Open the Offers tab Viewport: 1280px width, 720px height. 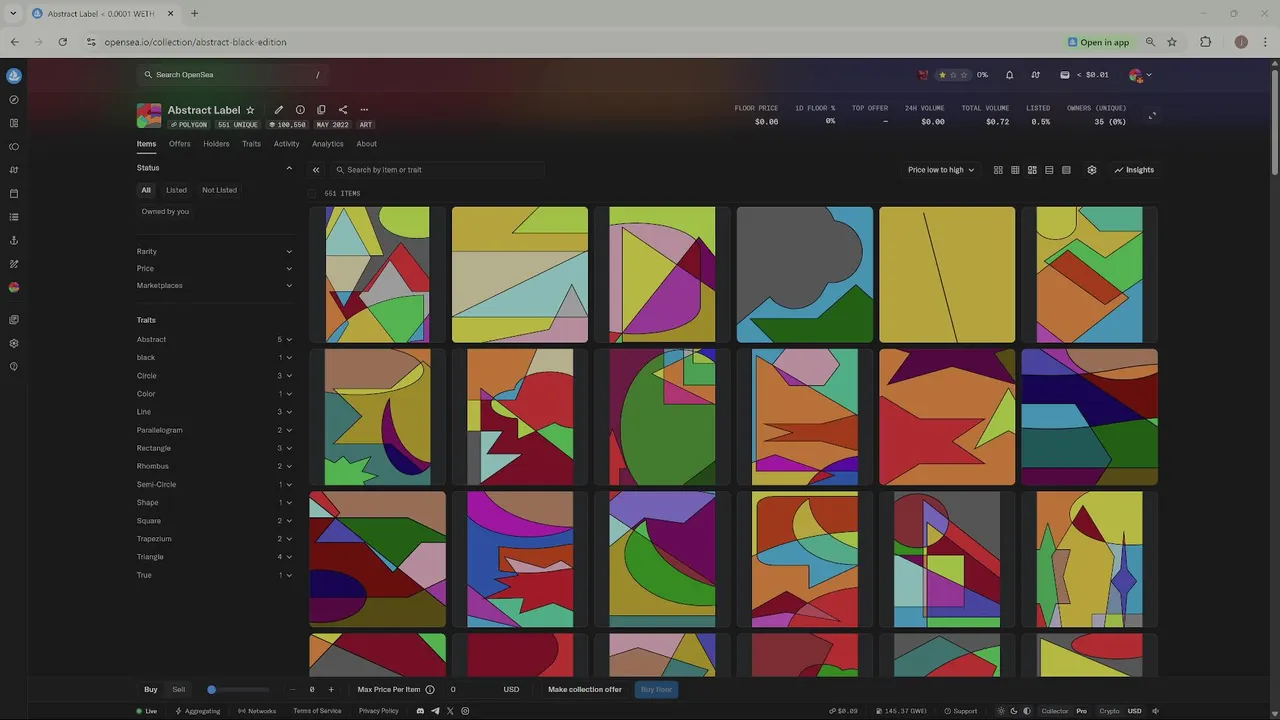[179, 144]
